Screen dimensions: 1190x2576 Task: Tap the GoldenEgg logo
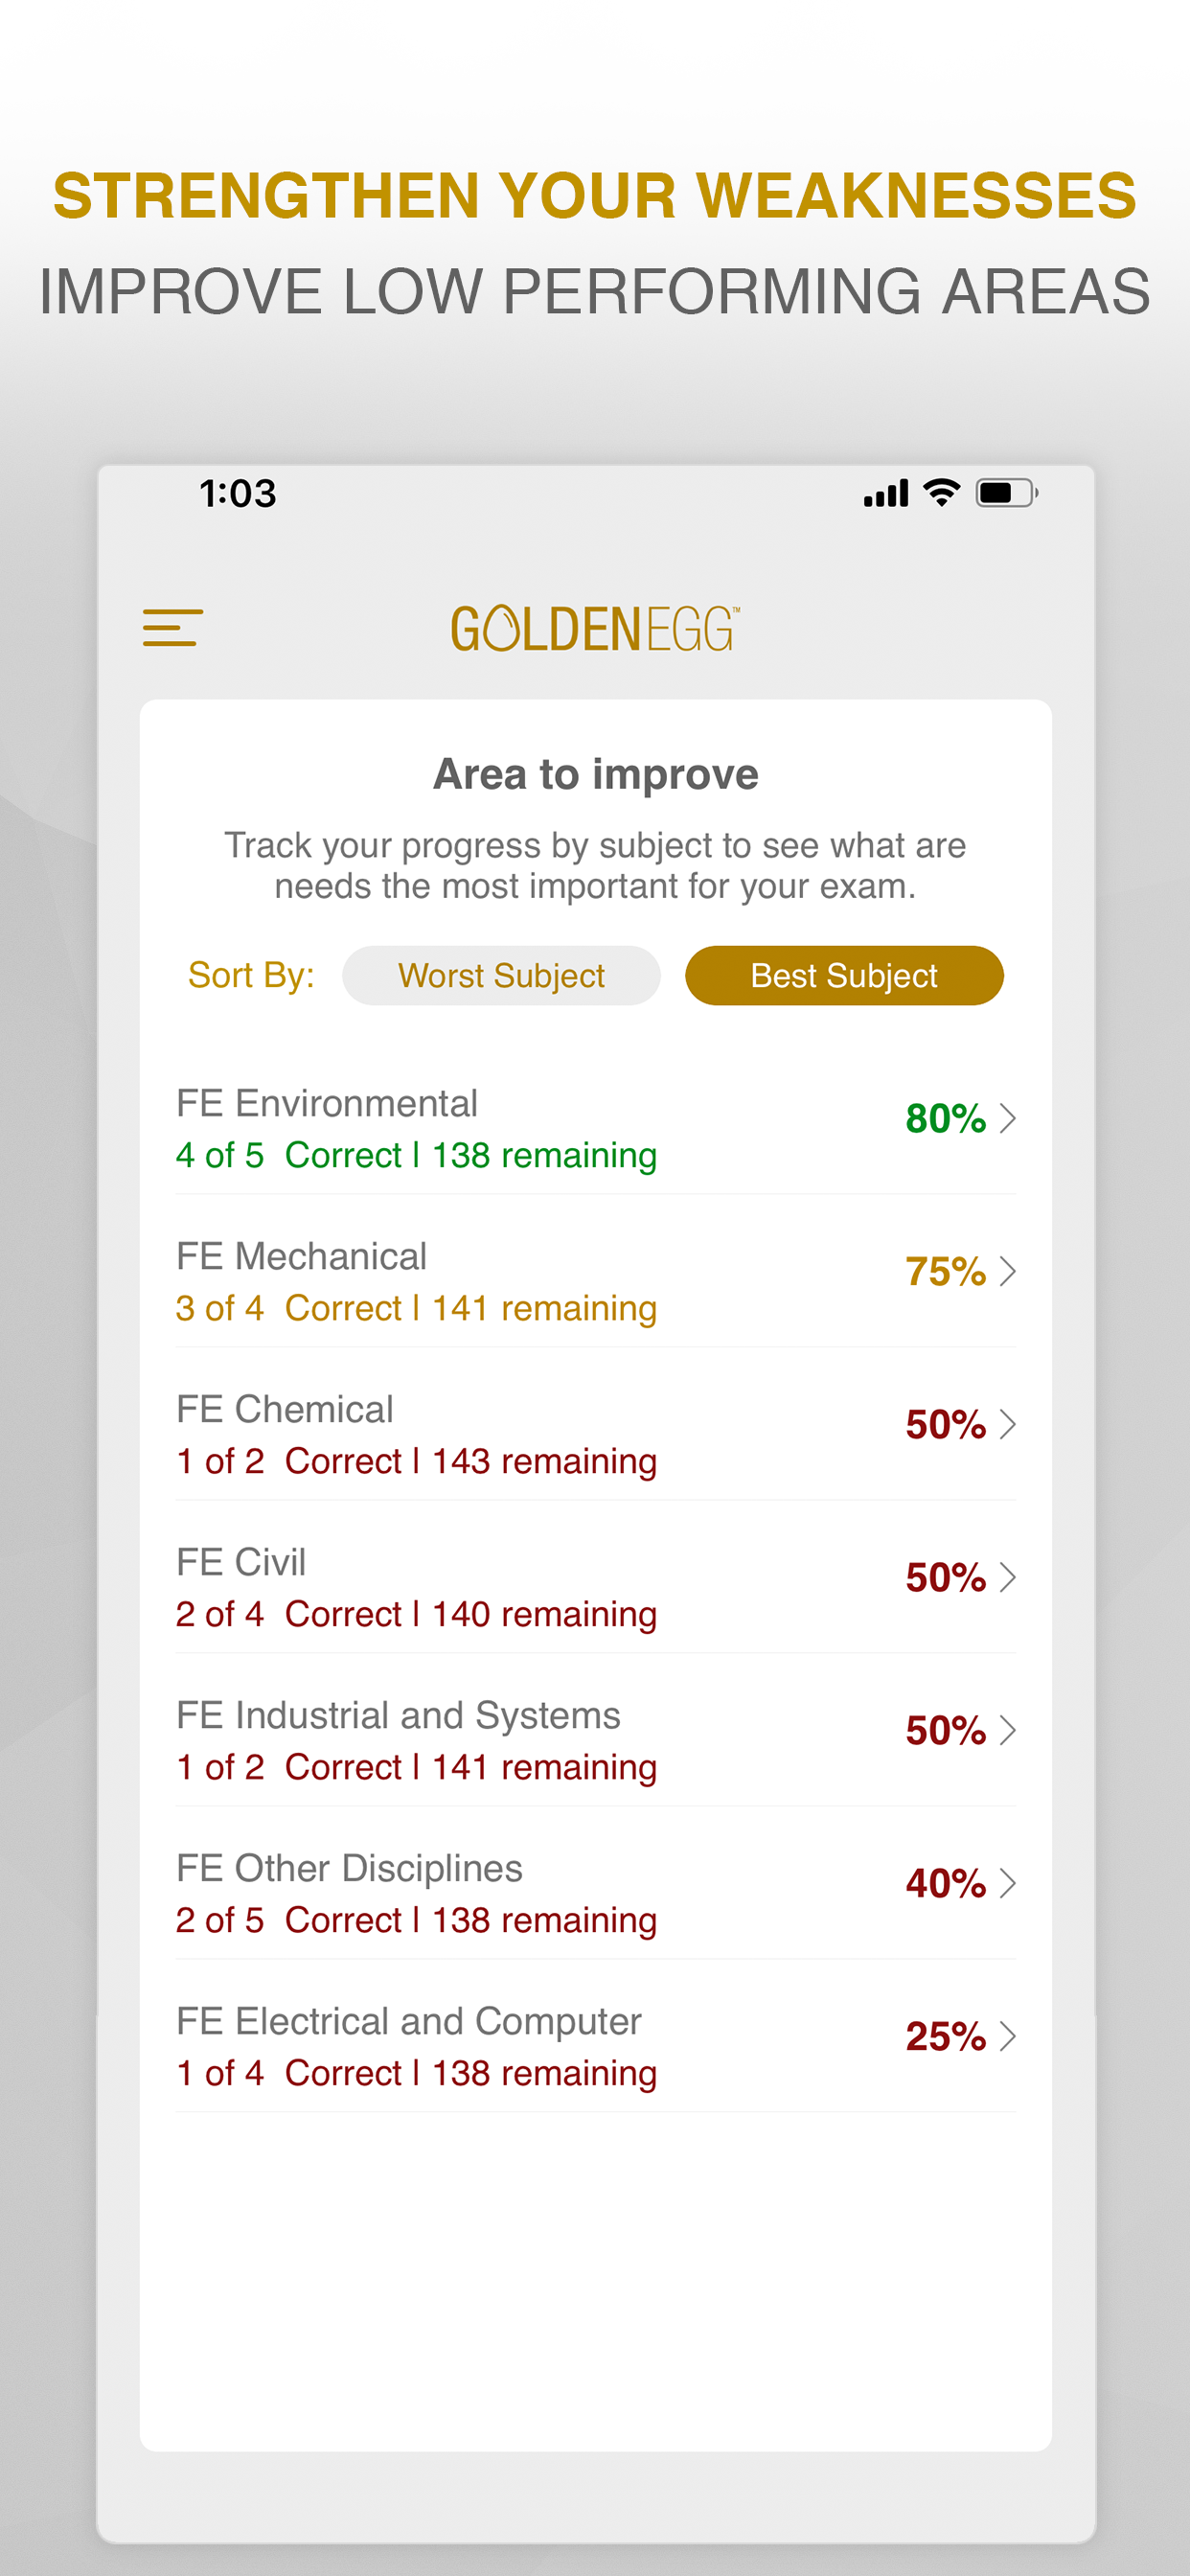tap(594, 629)
